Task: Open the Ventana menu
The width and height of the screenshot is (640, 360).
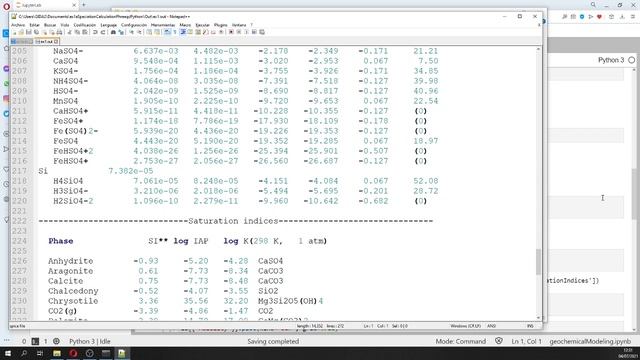Action: [x=239, y=25]
